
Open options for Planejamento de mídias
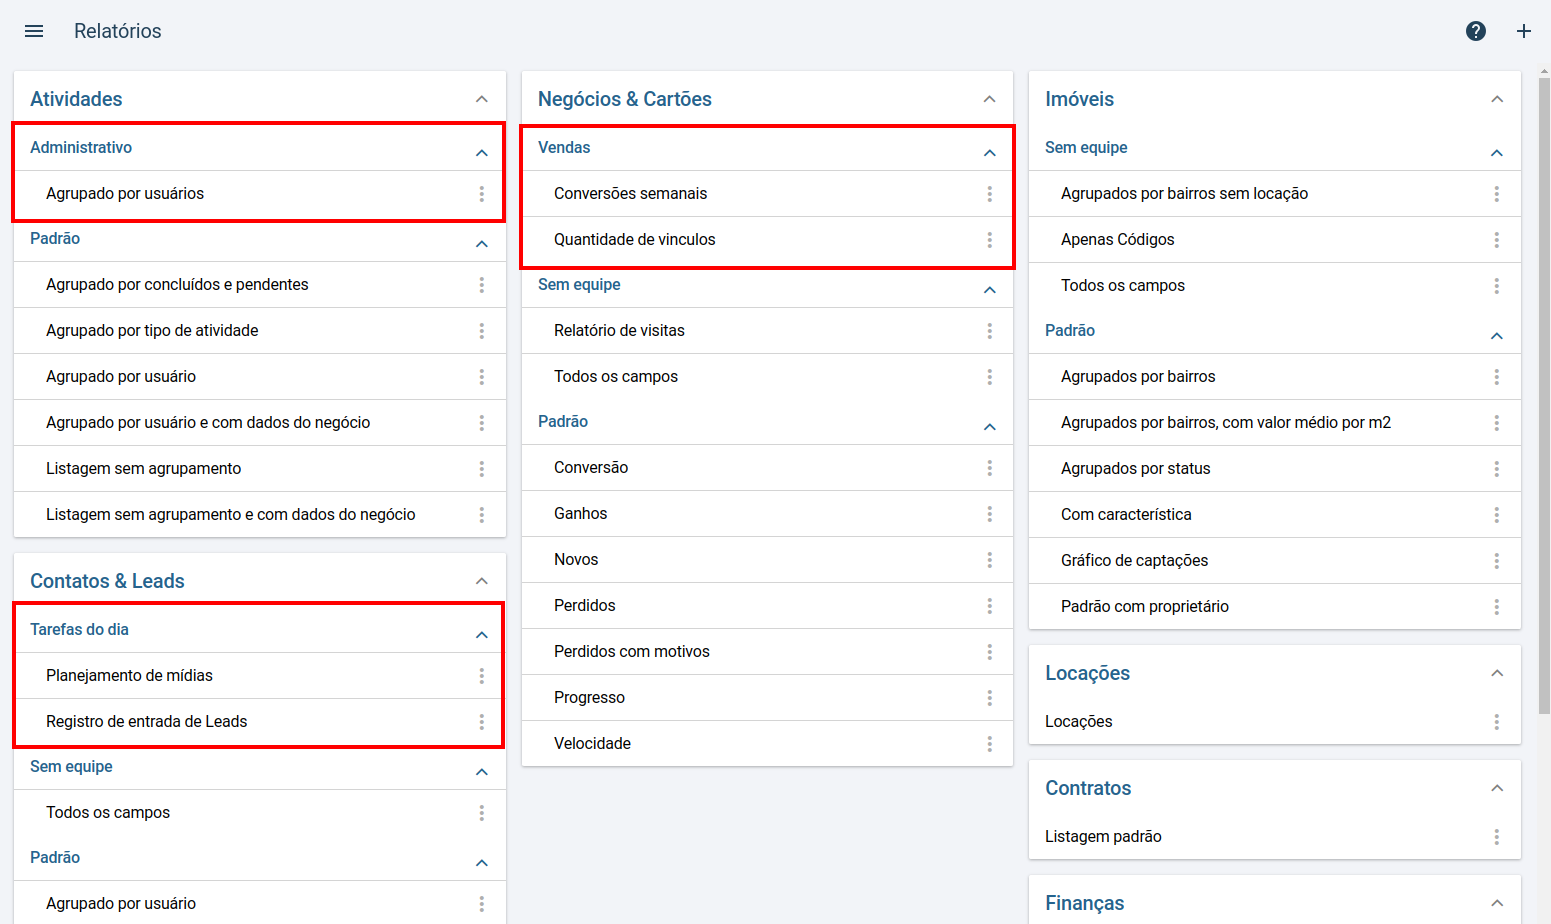[482, 676]
